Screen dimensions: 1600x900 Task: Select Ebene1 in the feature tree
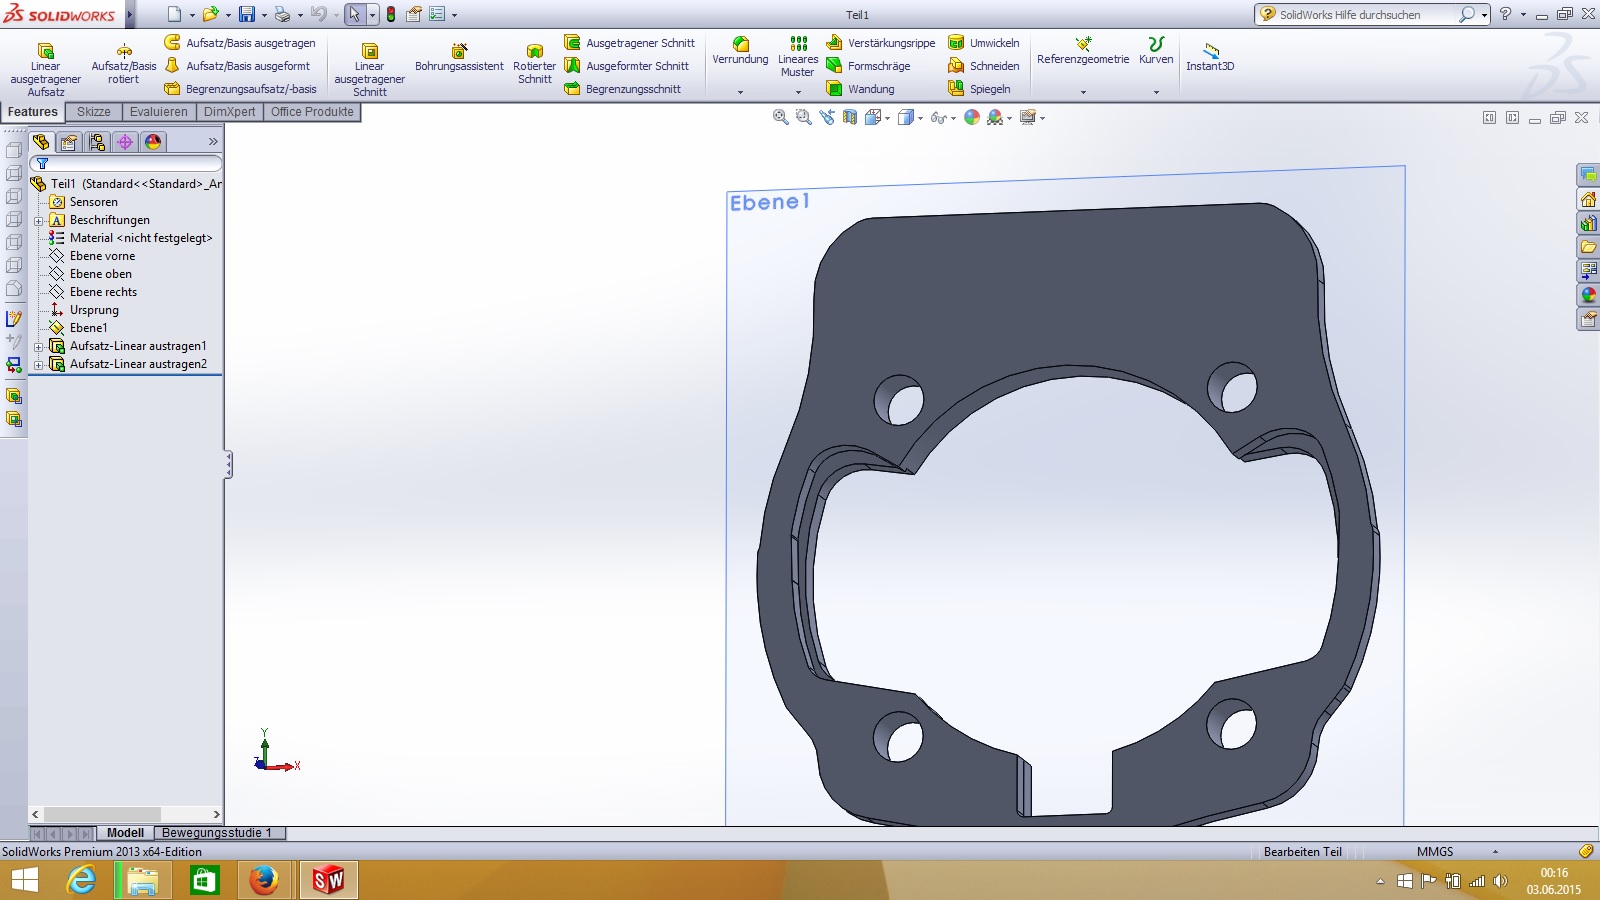click(88, 328)
